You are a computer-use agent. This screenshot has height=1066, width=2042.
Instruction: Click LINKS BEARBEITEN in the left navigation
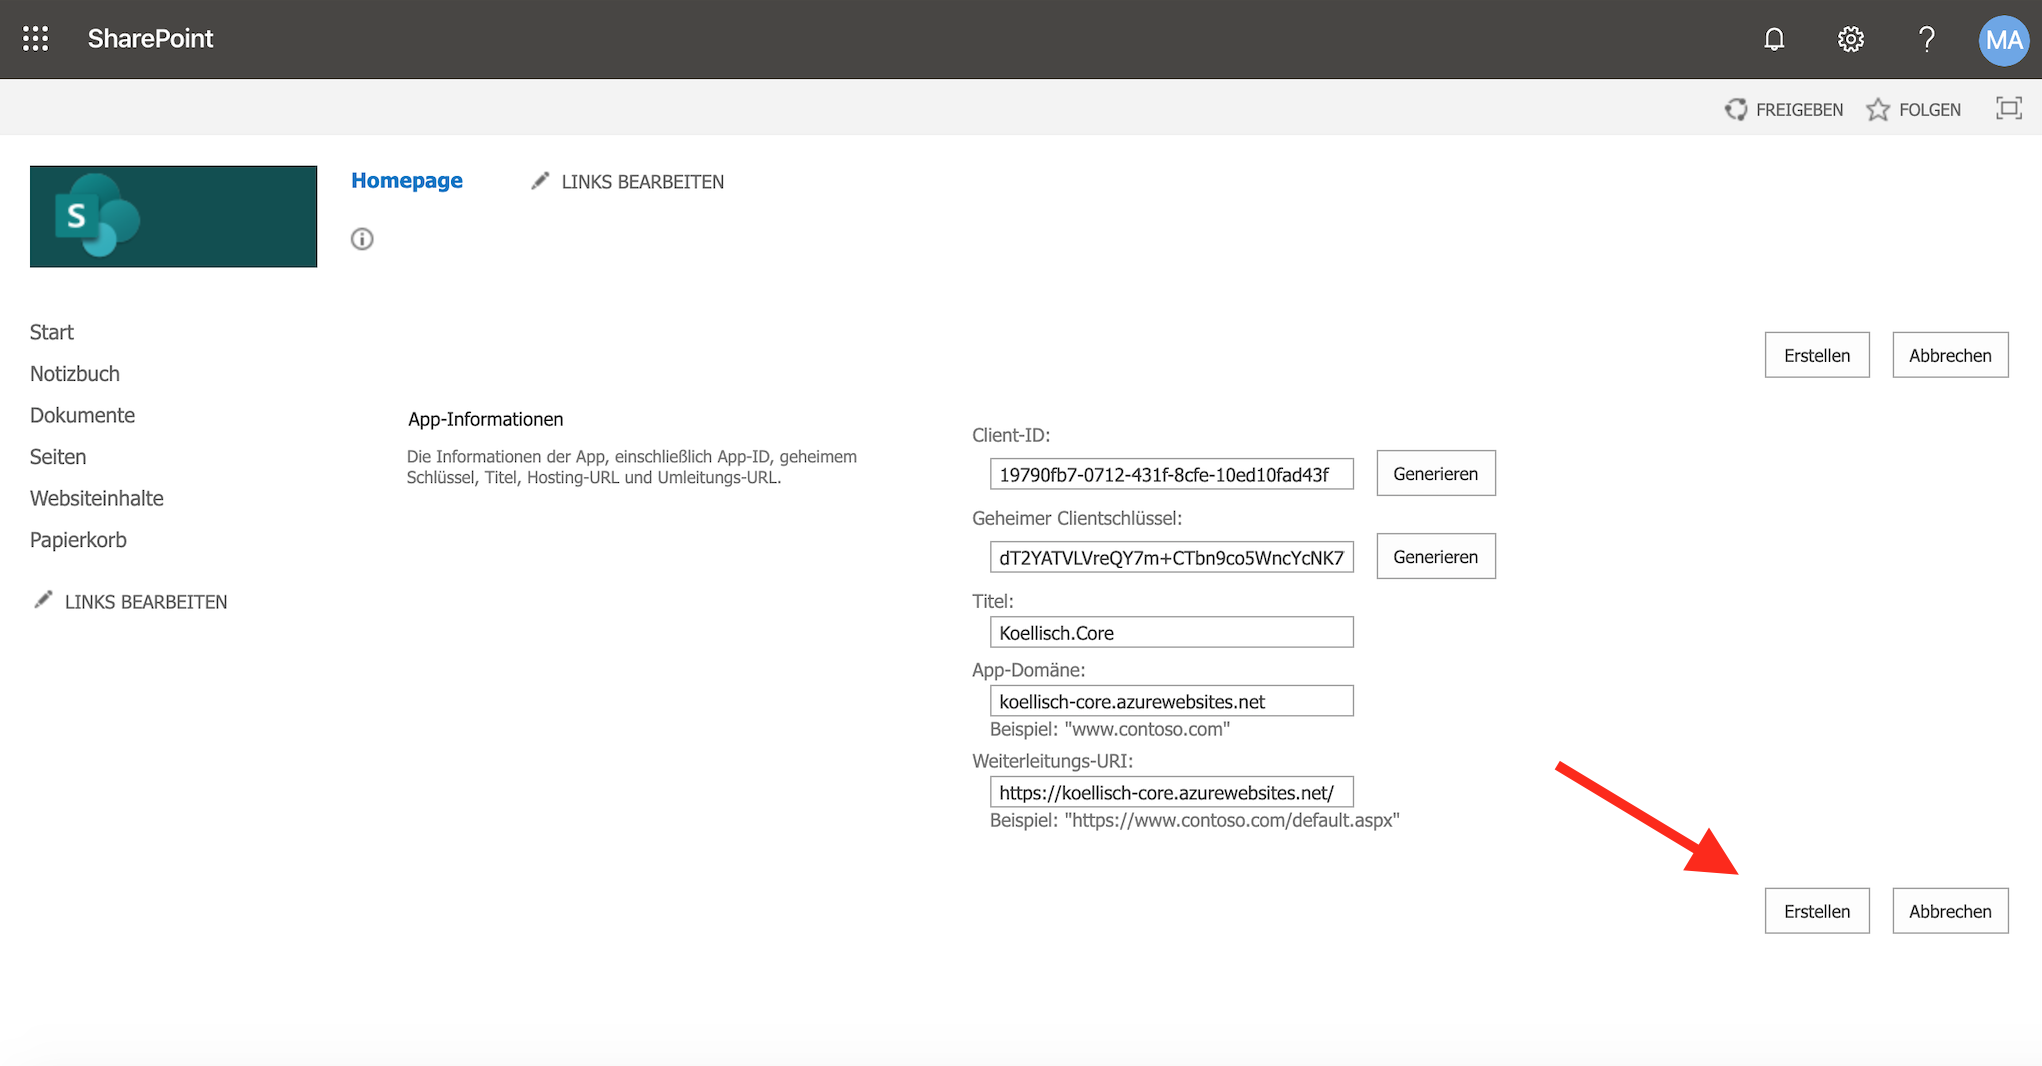coord(146,602)
